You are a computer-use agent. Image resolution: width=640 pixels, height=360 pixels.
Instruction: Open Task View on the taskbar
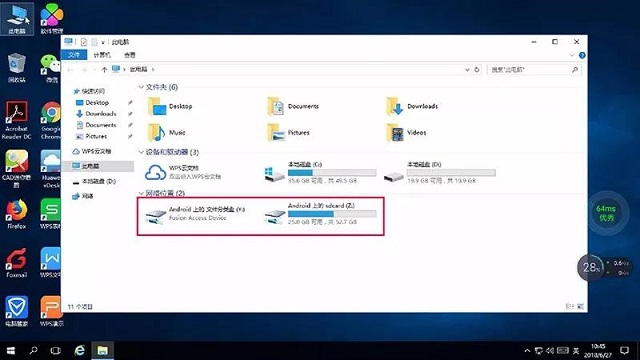point(56,351)
